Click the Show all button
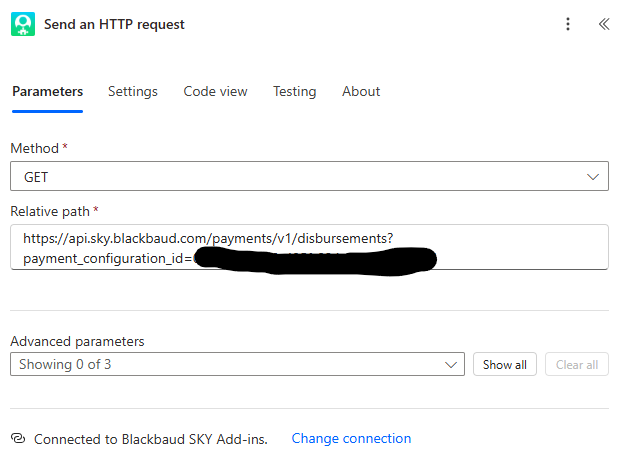The image size is (622, 463). tap(505, 364)
